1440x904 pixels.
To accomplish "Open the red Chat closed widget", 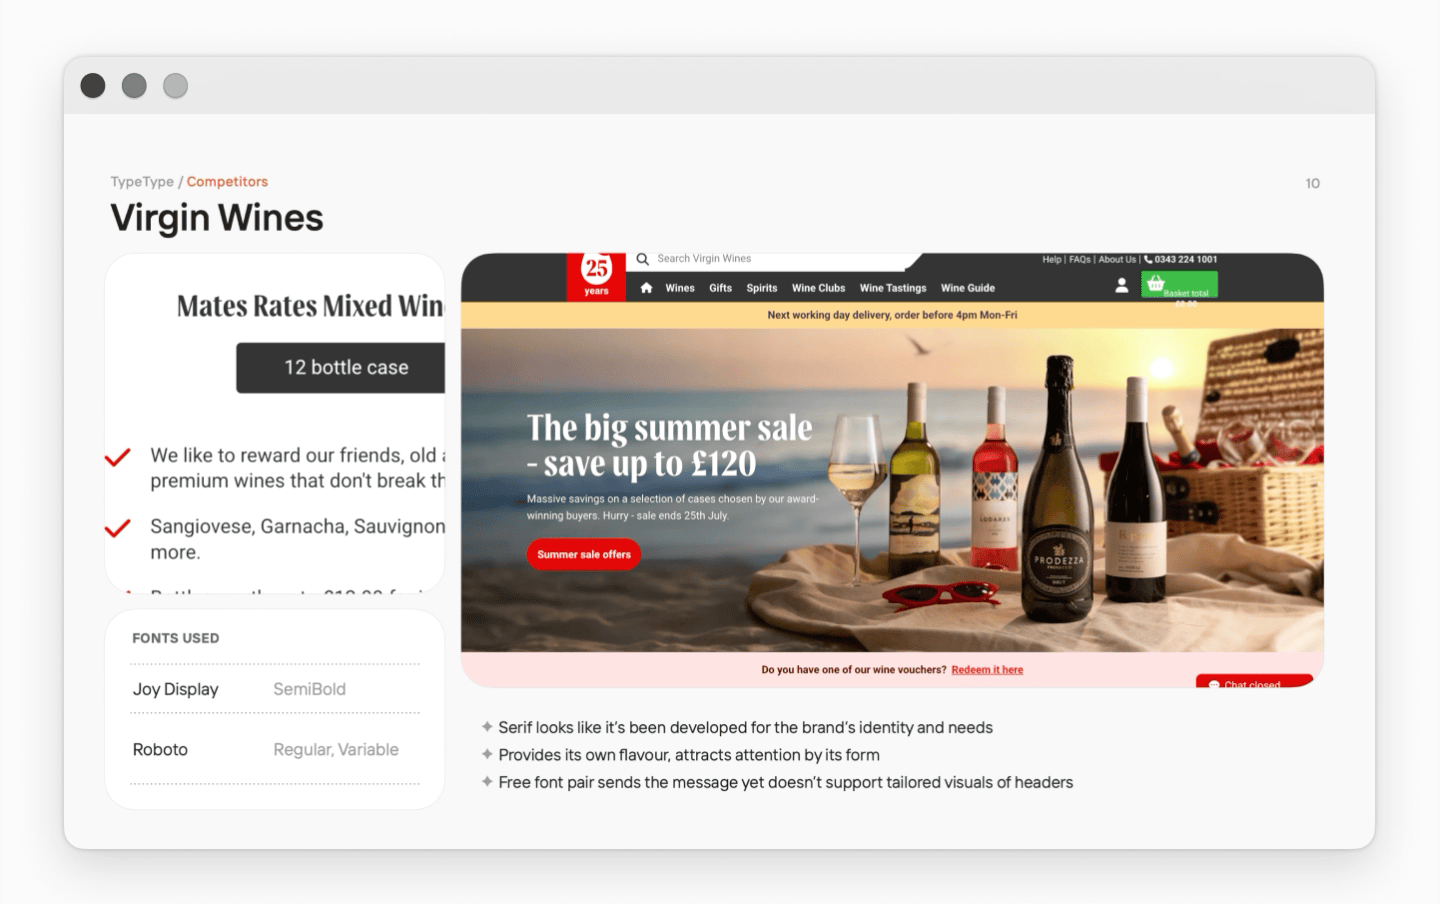I will click(1254, 682).
